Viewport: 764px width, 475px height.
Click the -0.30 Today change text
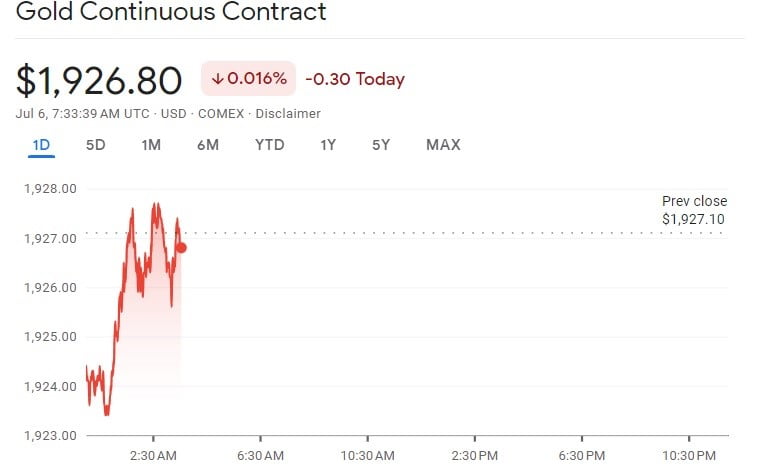[x=354, y=79]
